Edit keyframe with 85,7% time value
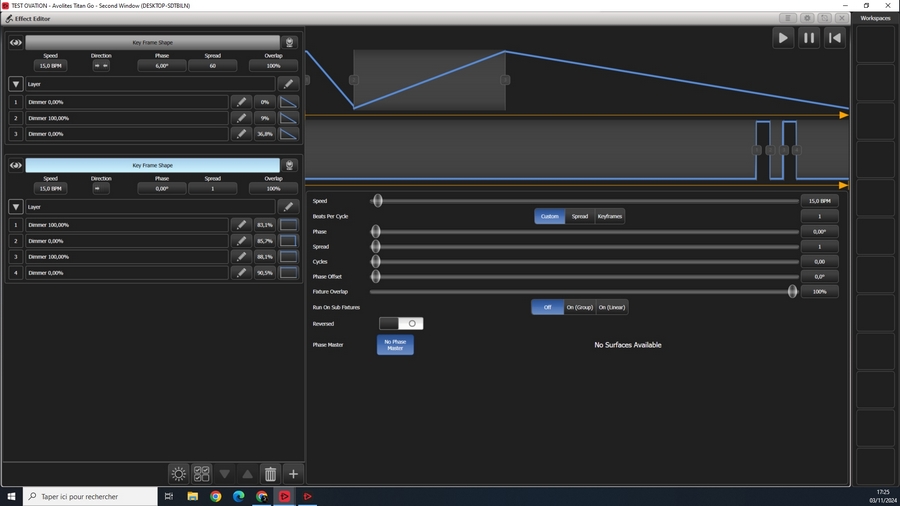The height and width of the screenshot is (506, 900). coord(241,241)
